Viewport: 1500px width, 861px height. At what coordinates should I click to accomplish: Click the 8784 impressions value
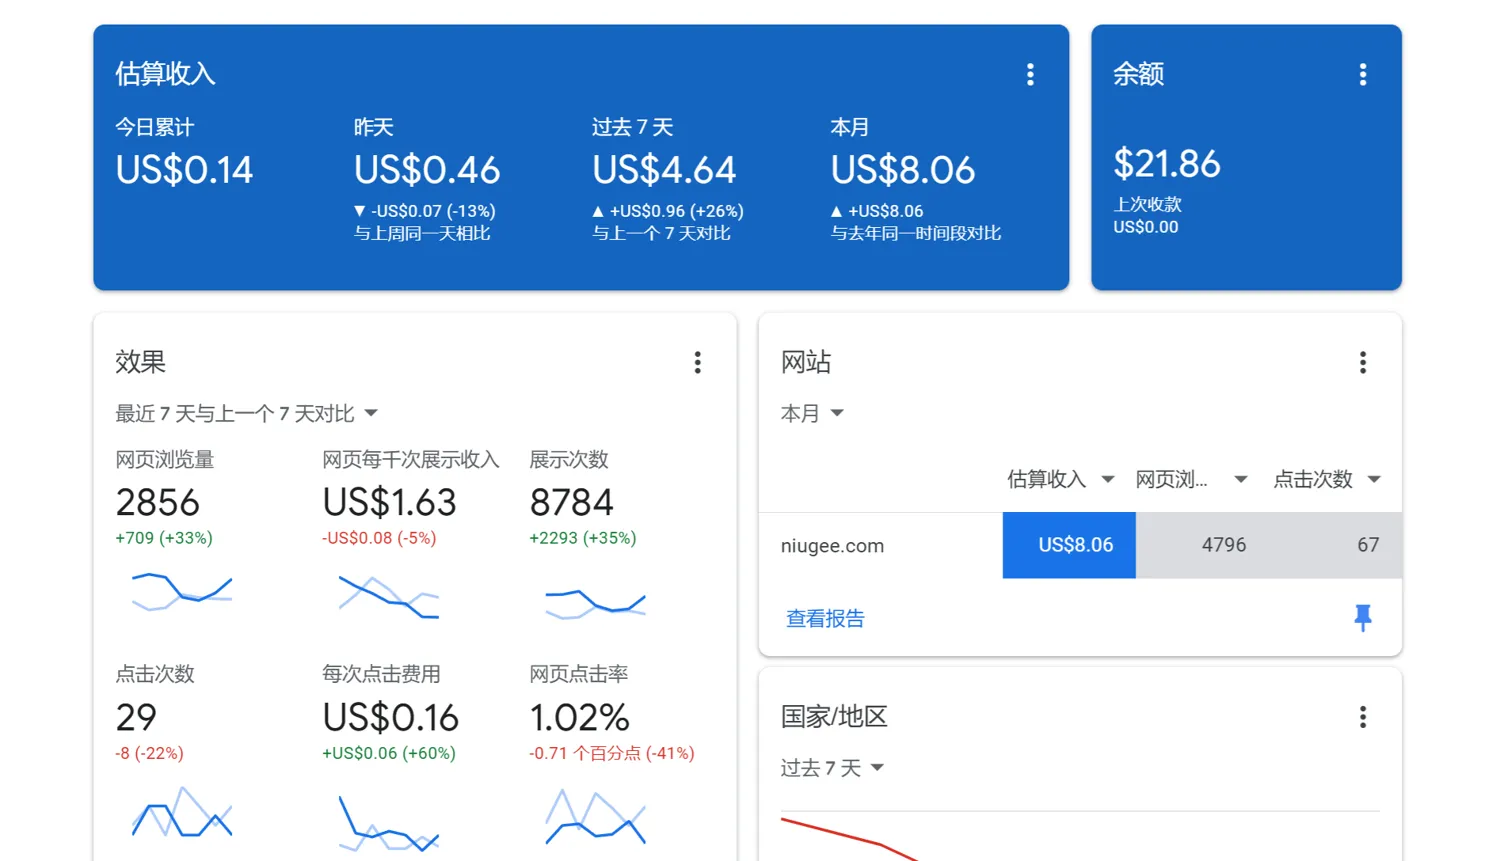click(571, 502)
